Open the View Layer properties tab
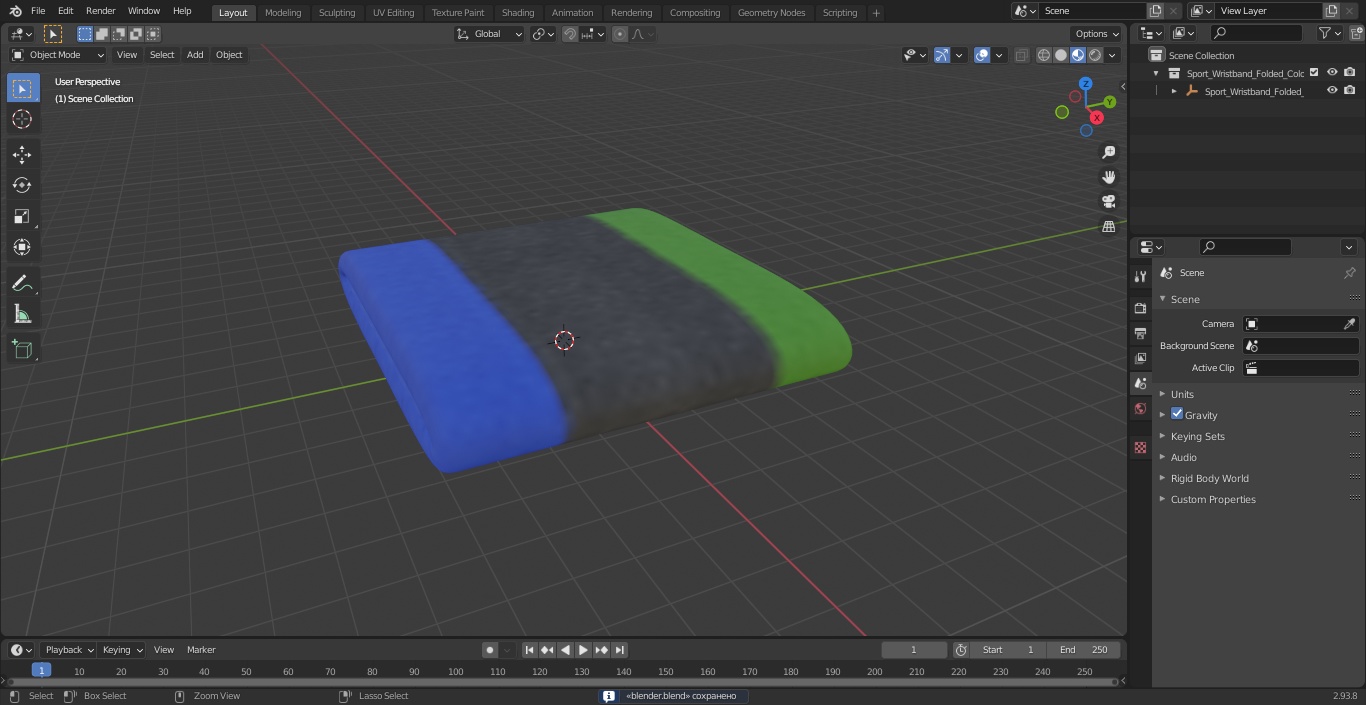The height and width of the screenshot is (705, 1366). (x=1140, y=358)
